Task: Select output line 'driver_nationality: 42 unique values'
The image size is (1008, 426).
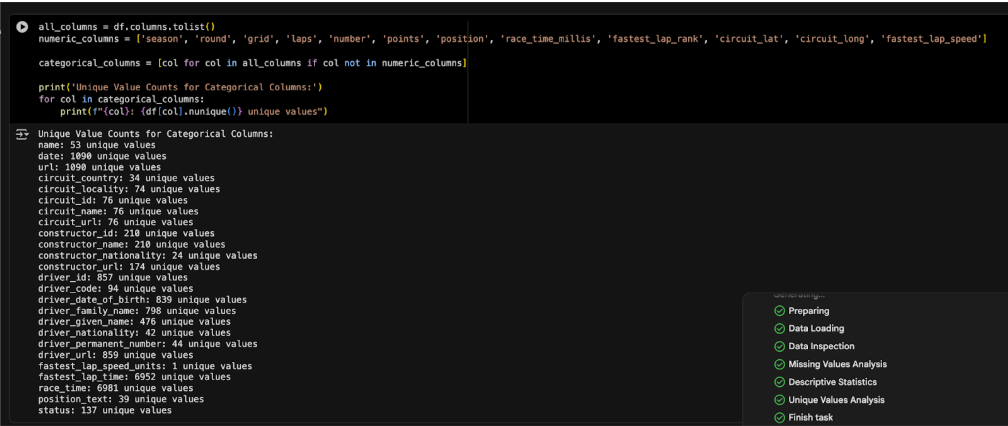Action: pyautogui.click(x=134, y=333)
